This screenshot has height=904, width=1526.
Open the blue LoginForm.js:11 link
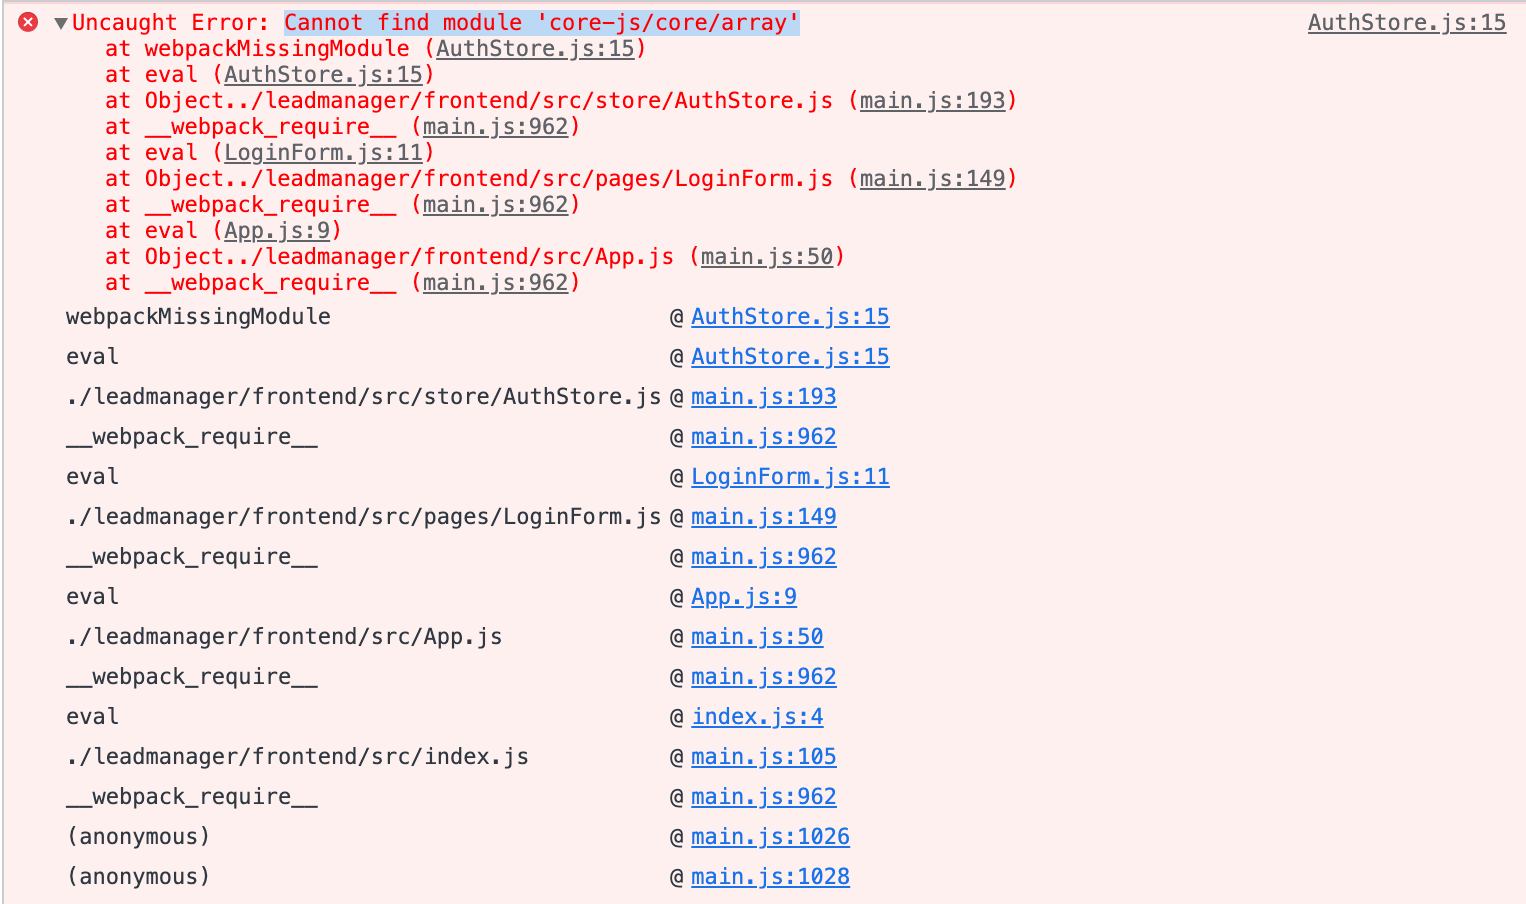click(790, 476)
